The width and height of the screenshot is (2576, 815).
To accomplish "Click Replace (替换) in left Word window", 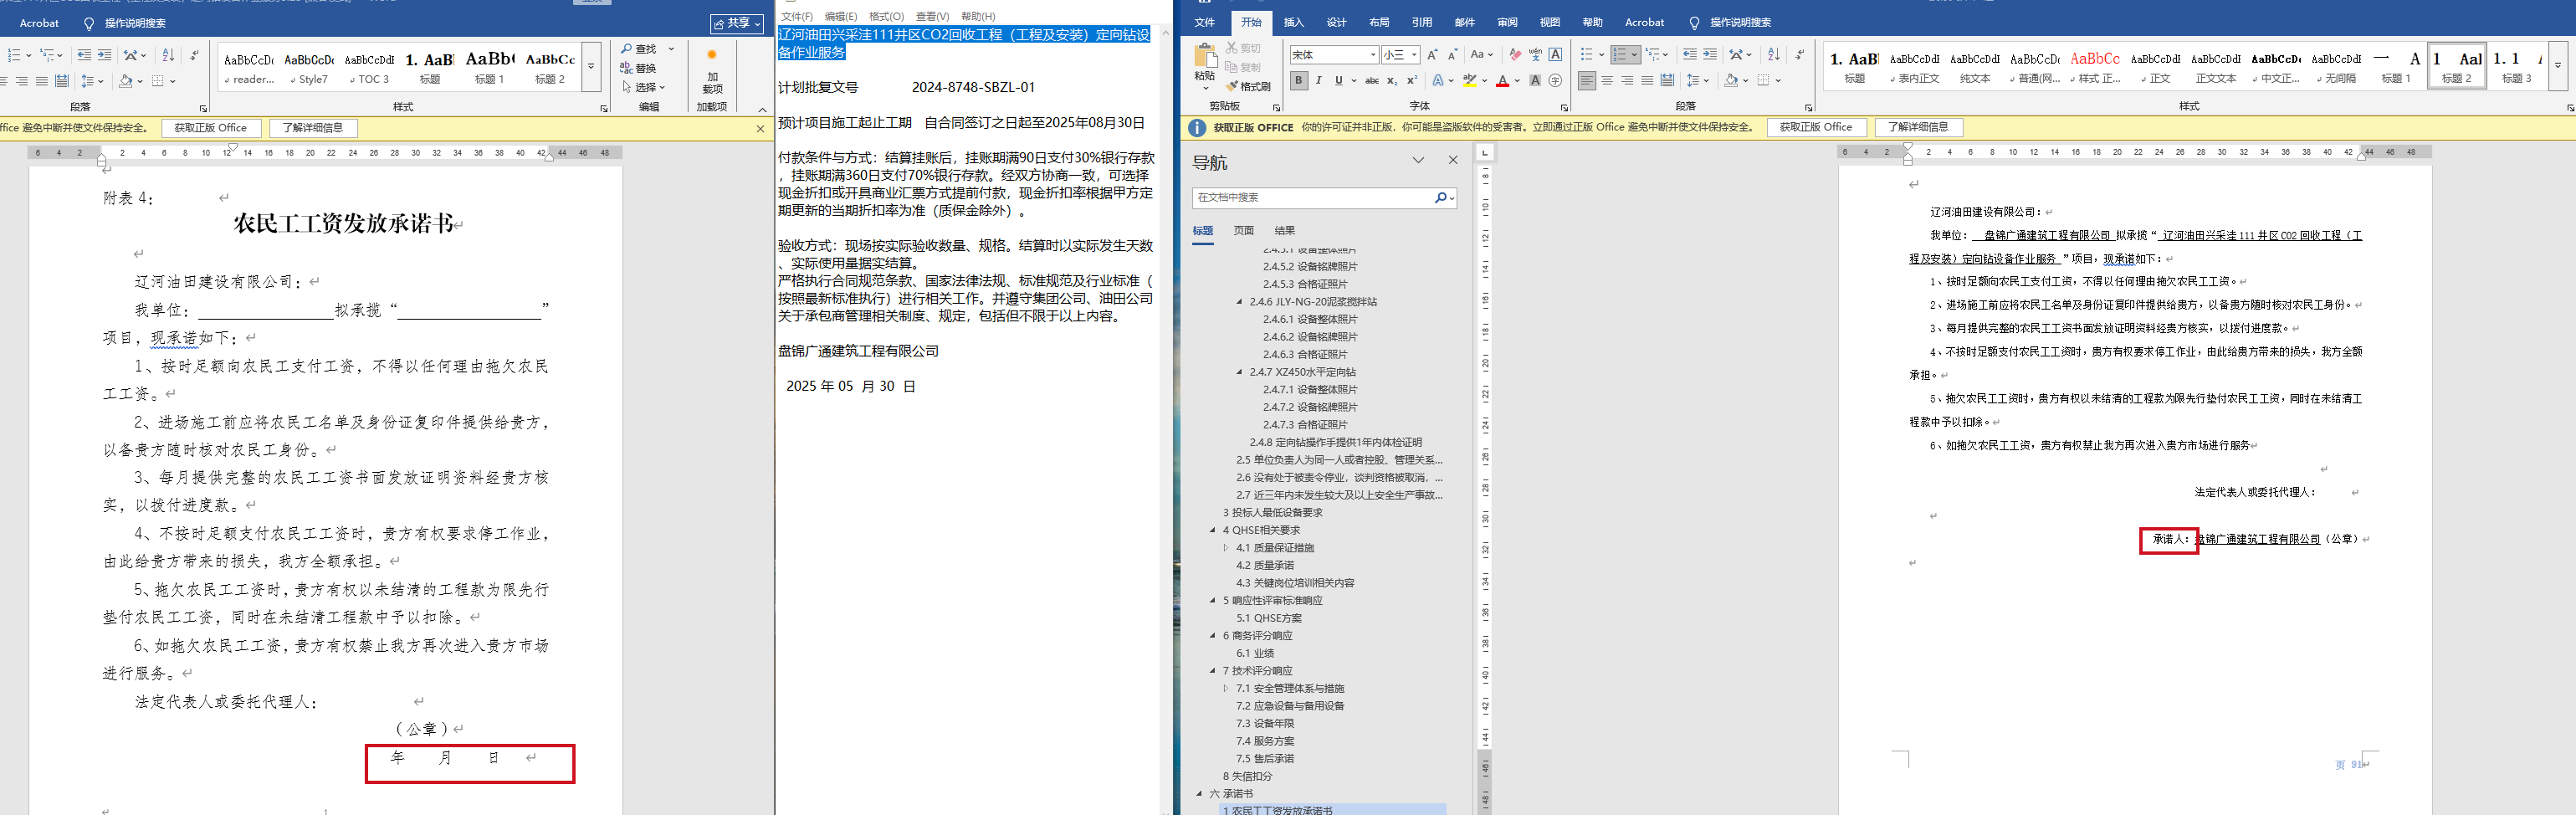I will [638, 68].
